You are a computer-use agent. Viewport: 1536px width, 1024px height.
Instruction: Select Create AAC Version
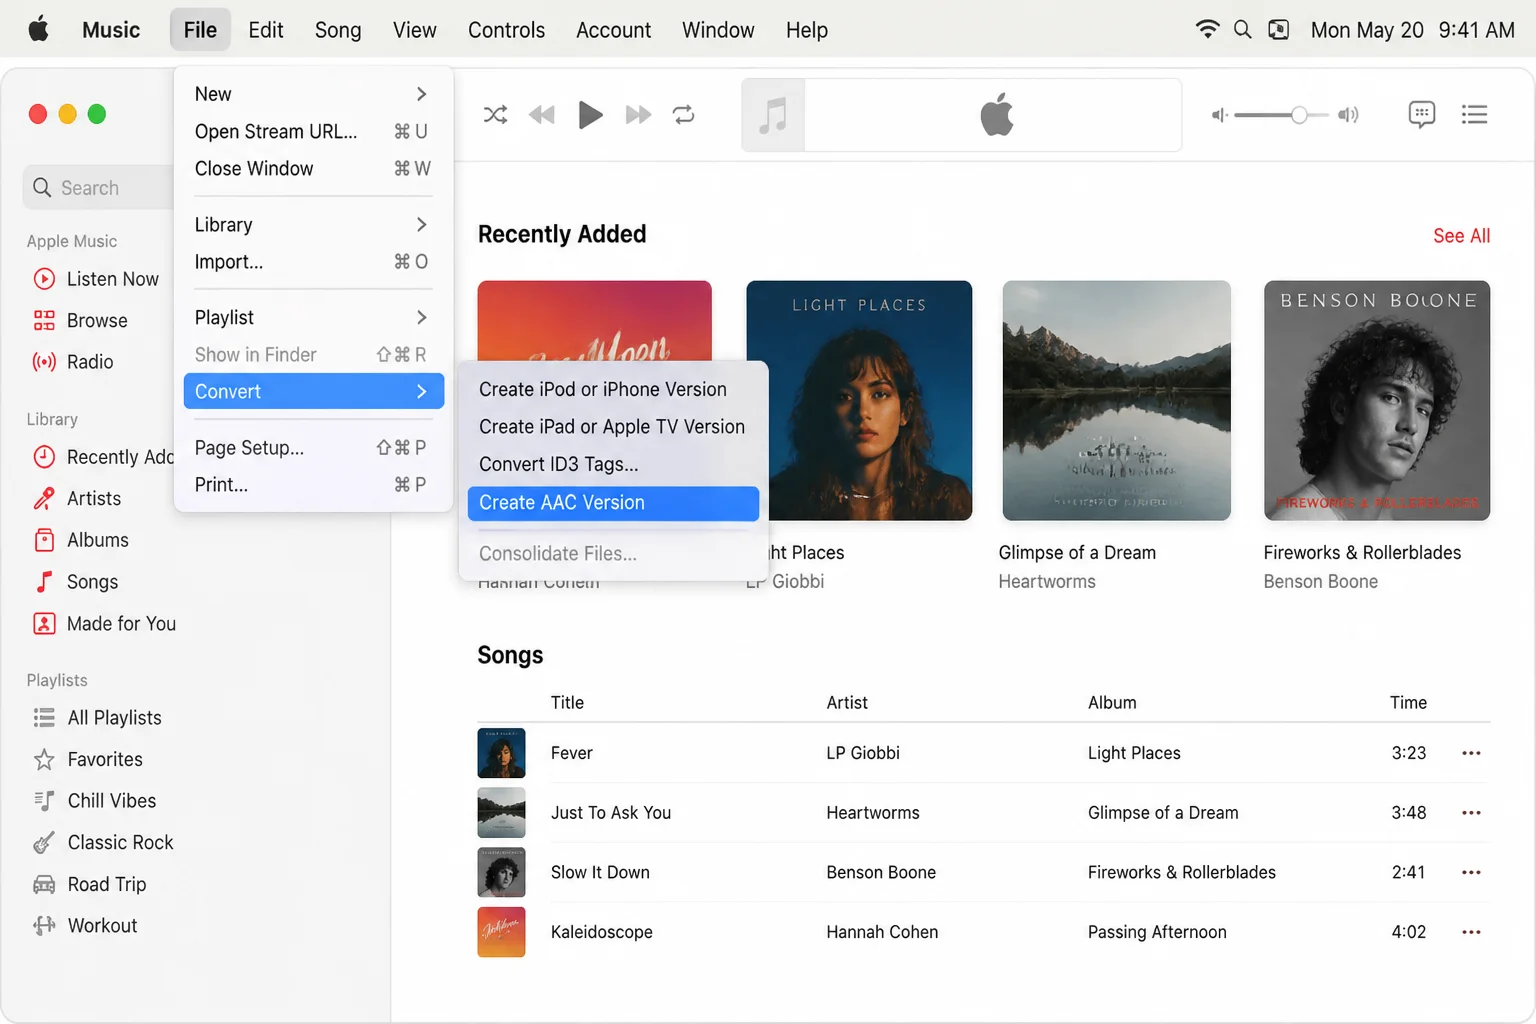tap(613, 503)
